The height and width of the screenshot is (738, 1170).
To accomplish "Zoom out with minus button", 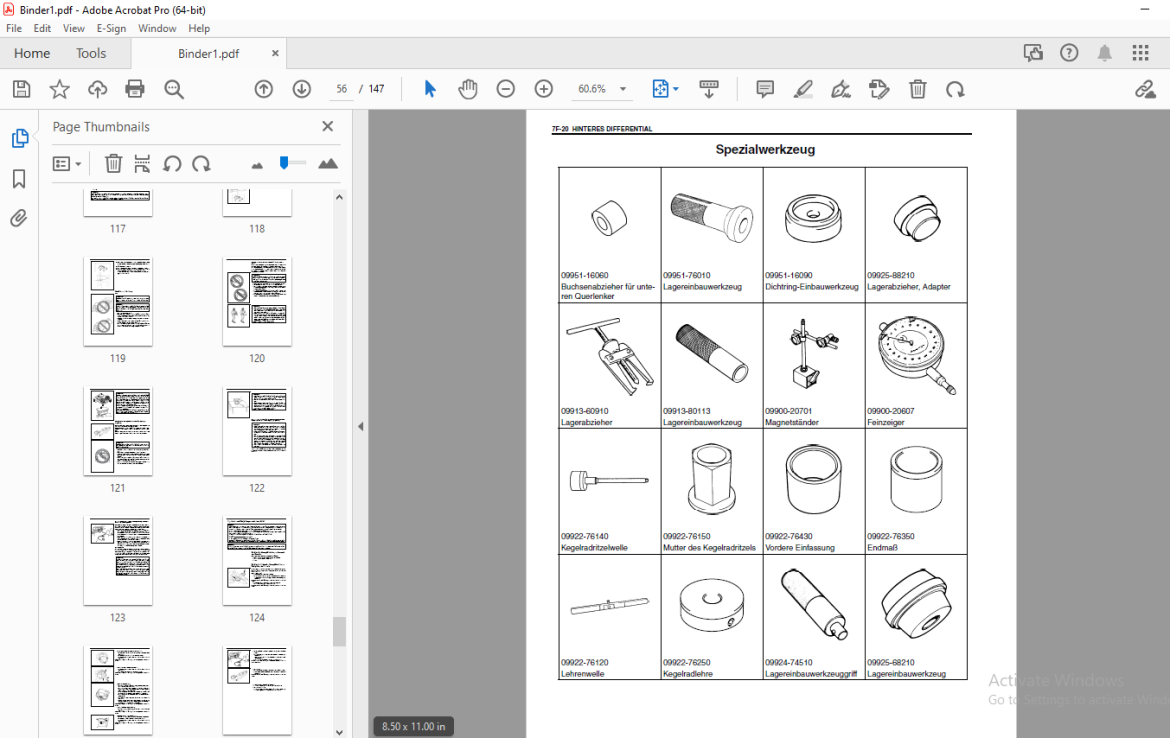I will 506,90.
